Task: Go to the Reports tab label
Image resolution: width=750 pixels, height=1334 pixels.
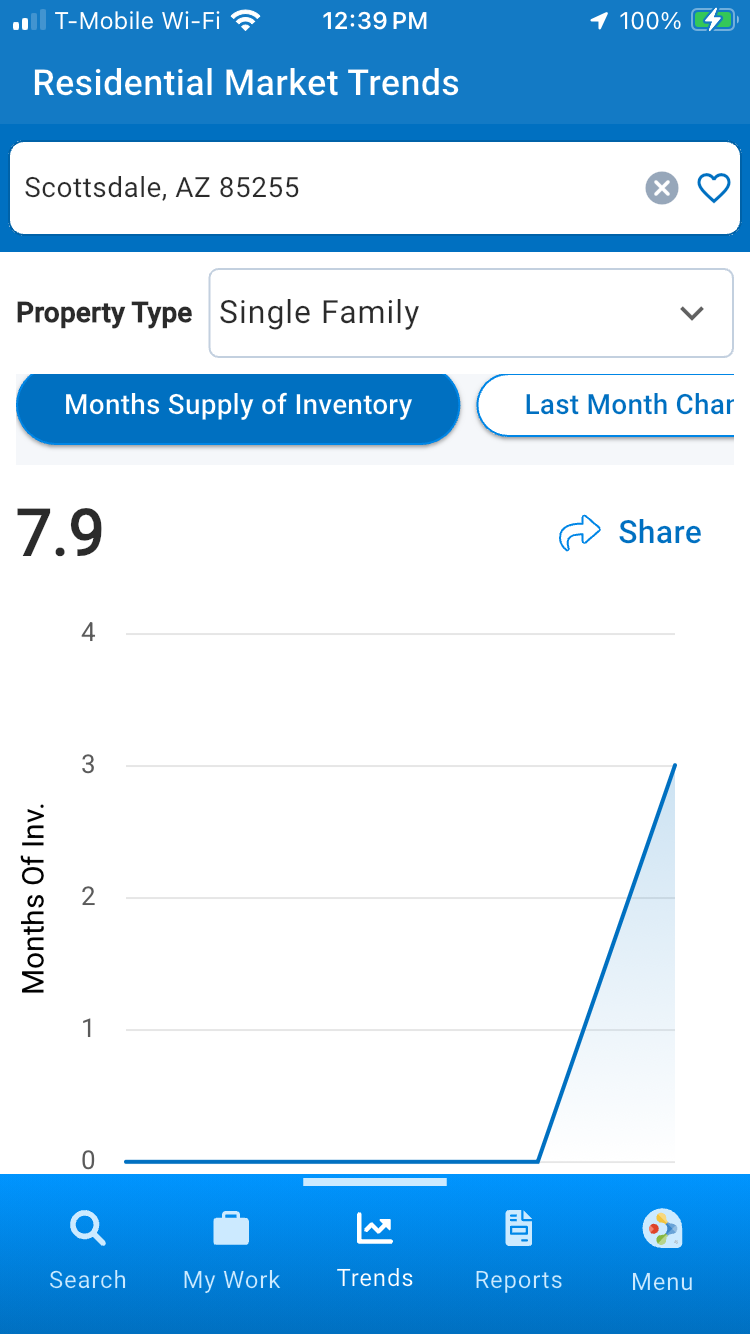Action: (518, 1280)
